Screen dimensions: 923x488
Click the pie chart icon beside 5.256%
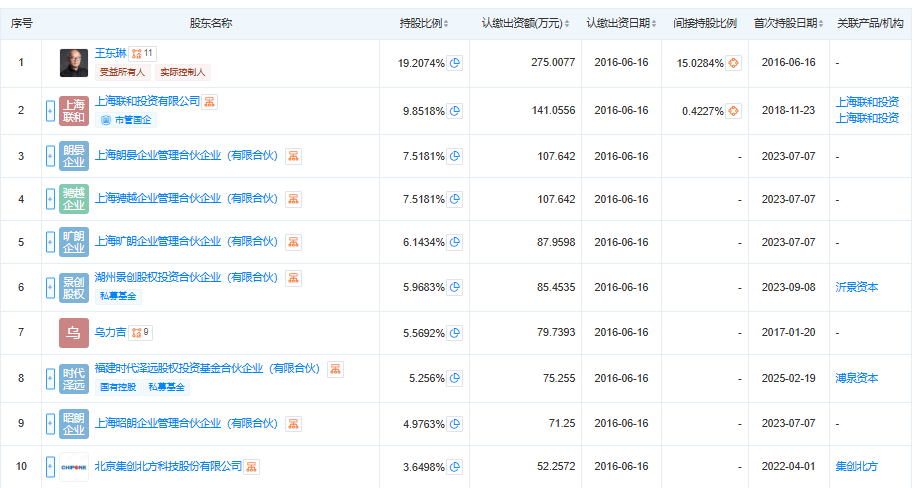point(455,379)
